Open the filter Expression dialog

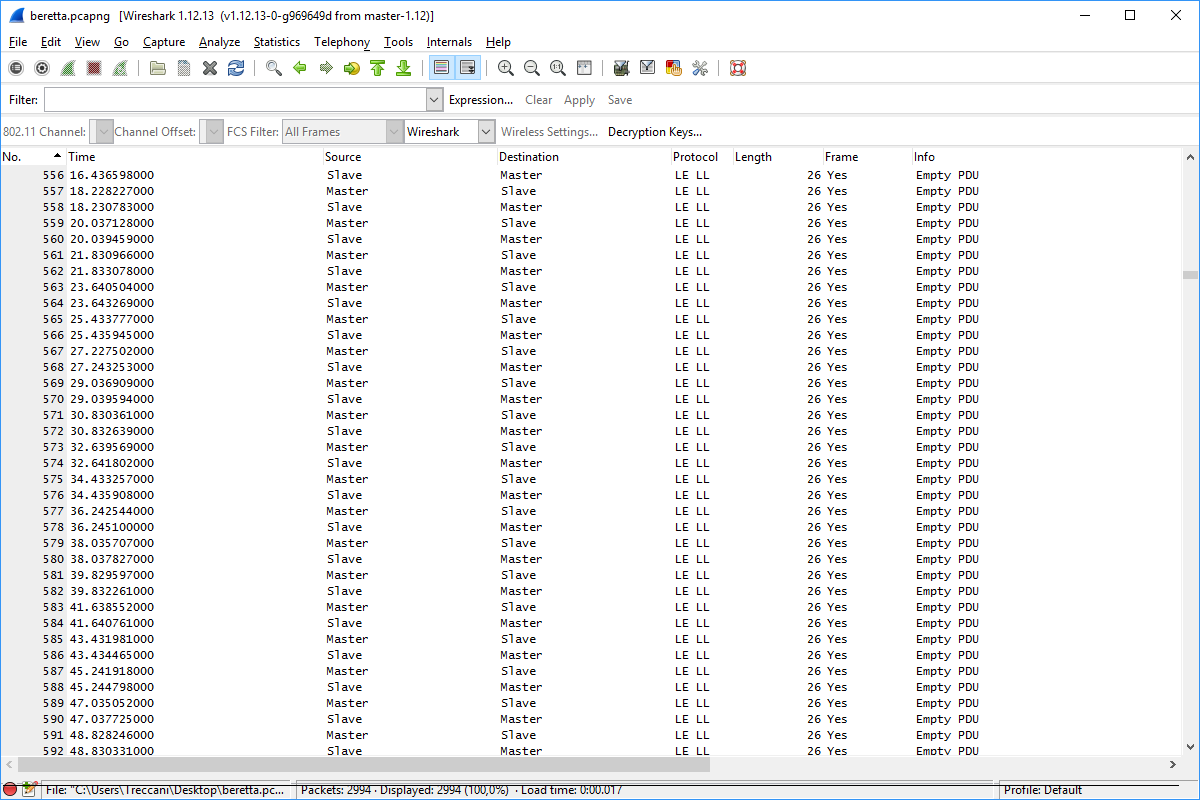(x=481, y=100)
